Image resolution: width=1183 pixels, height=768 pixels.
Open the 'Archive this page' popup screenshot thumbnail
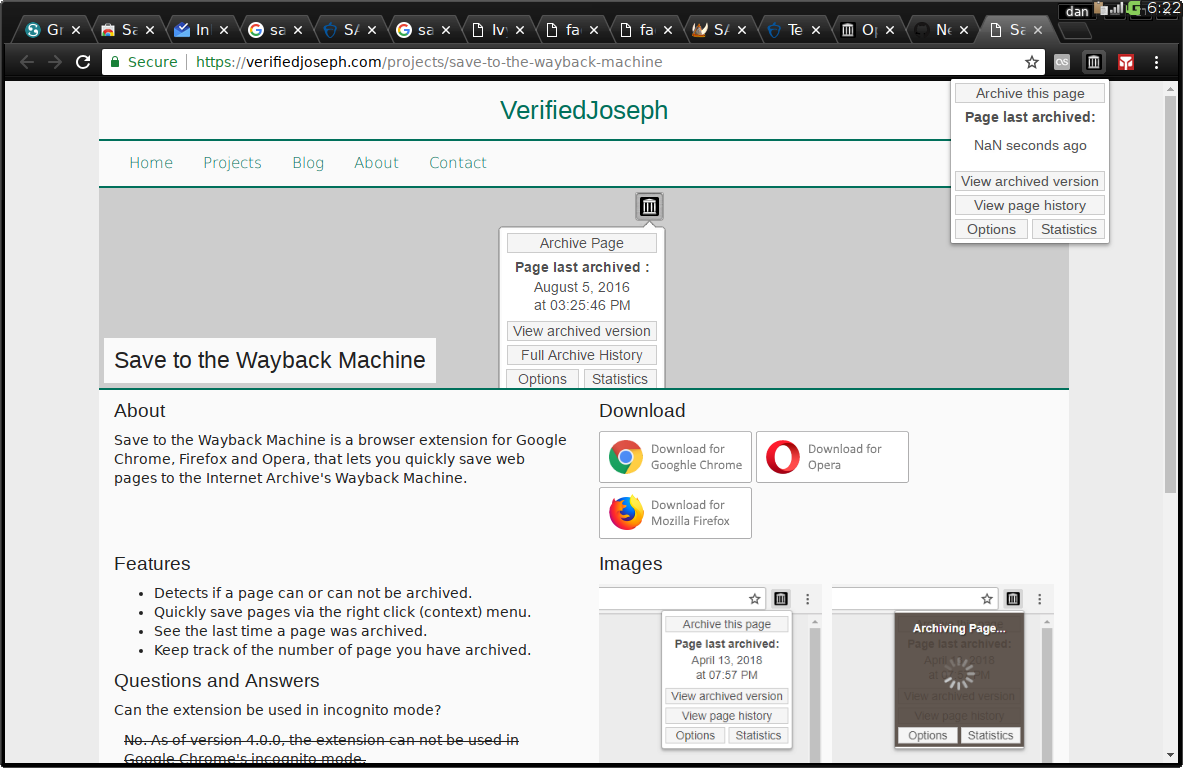(710, 673)
